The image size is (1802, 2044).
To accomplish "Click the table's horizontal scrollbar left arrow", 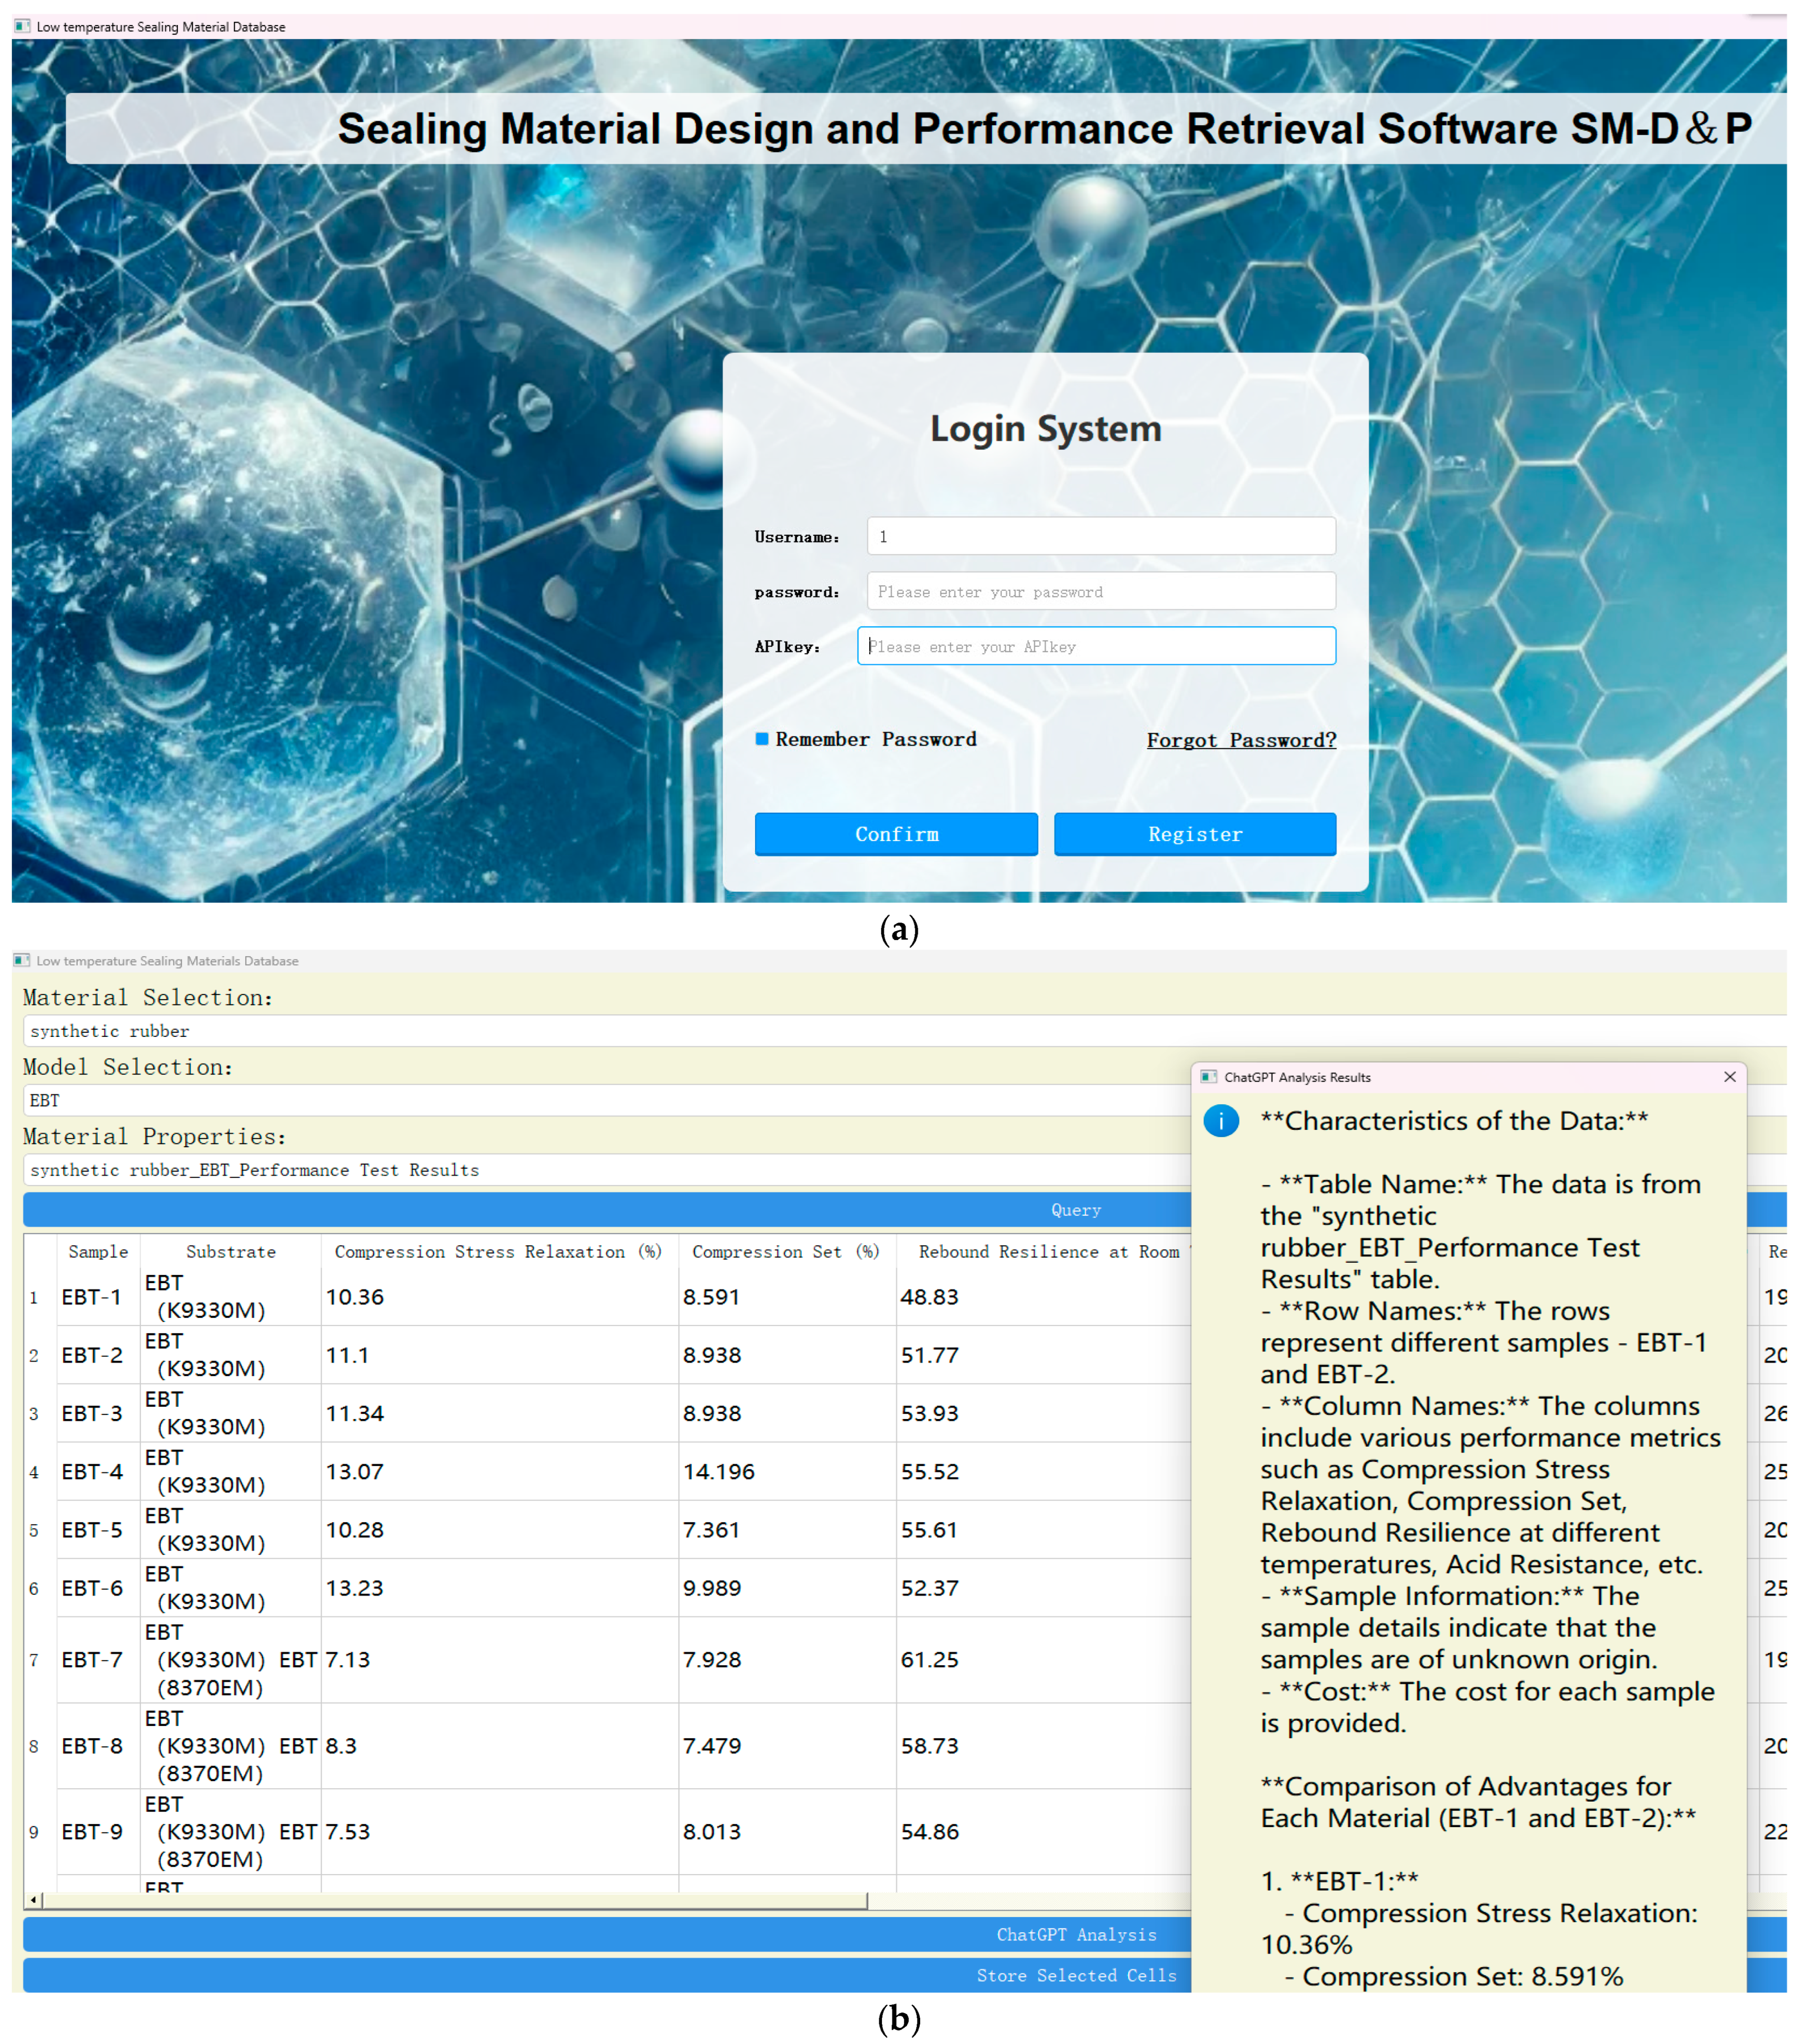I will (x=34, y=1900).
